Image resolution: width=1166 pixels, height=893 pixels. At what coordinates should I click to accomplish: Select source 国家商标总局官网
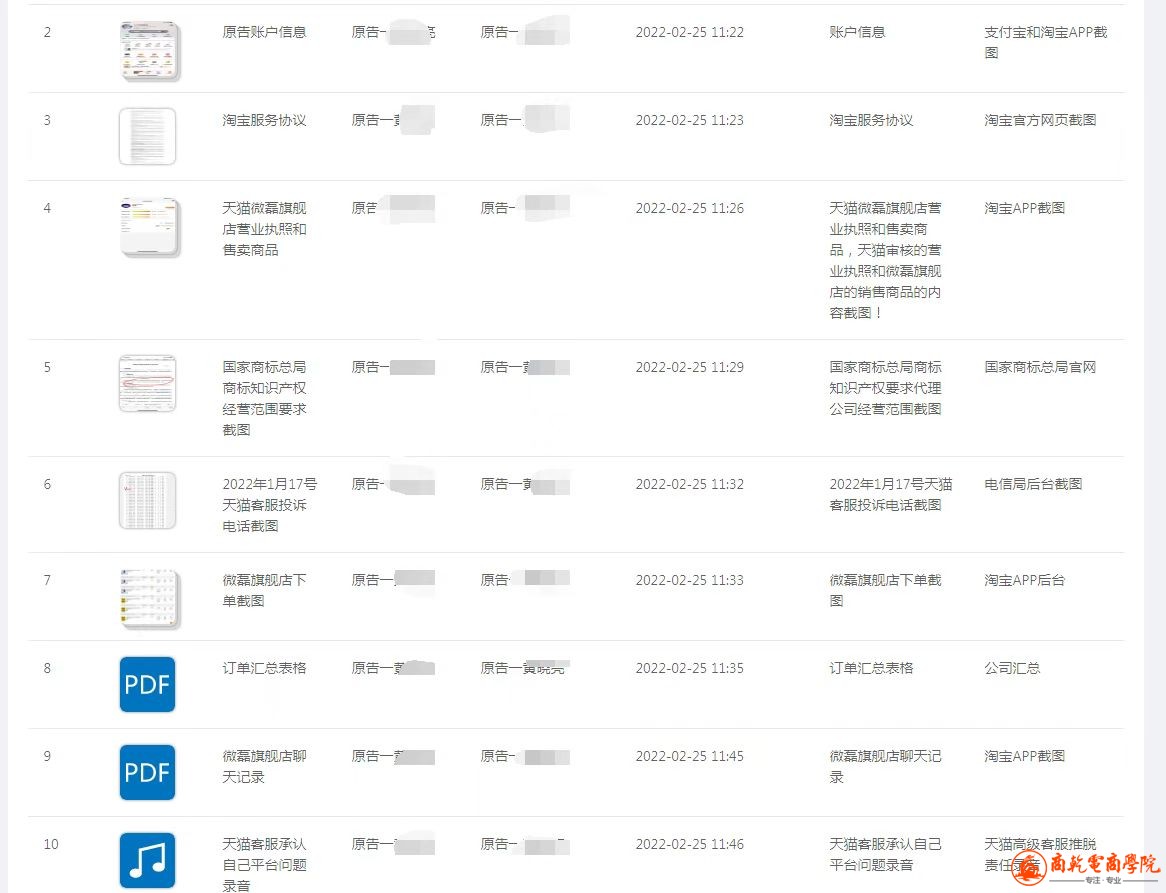point(1040,367)
